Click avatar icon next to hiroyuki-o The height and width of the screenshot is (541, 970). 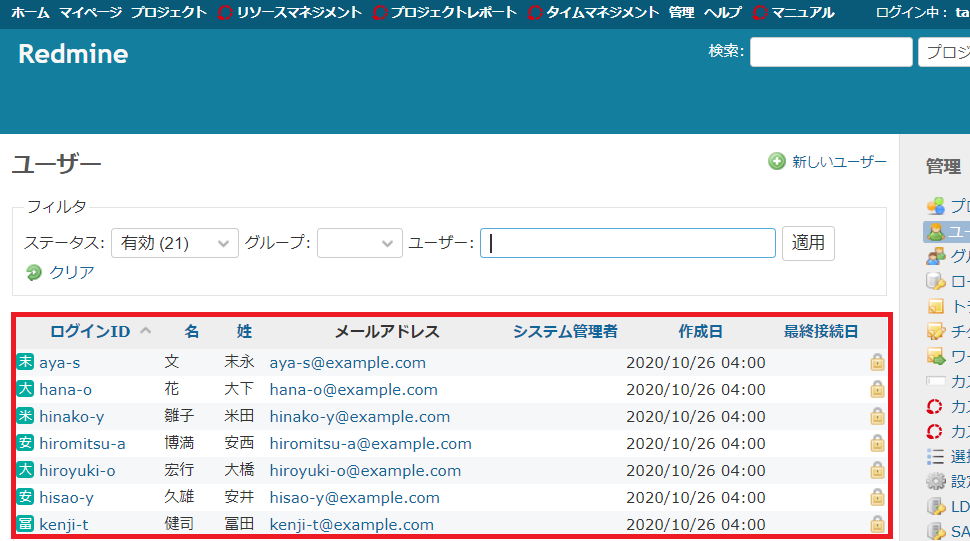point(25,470)
